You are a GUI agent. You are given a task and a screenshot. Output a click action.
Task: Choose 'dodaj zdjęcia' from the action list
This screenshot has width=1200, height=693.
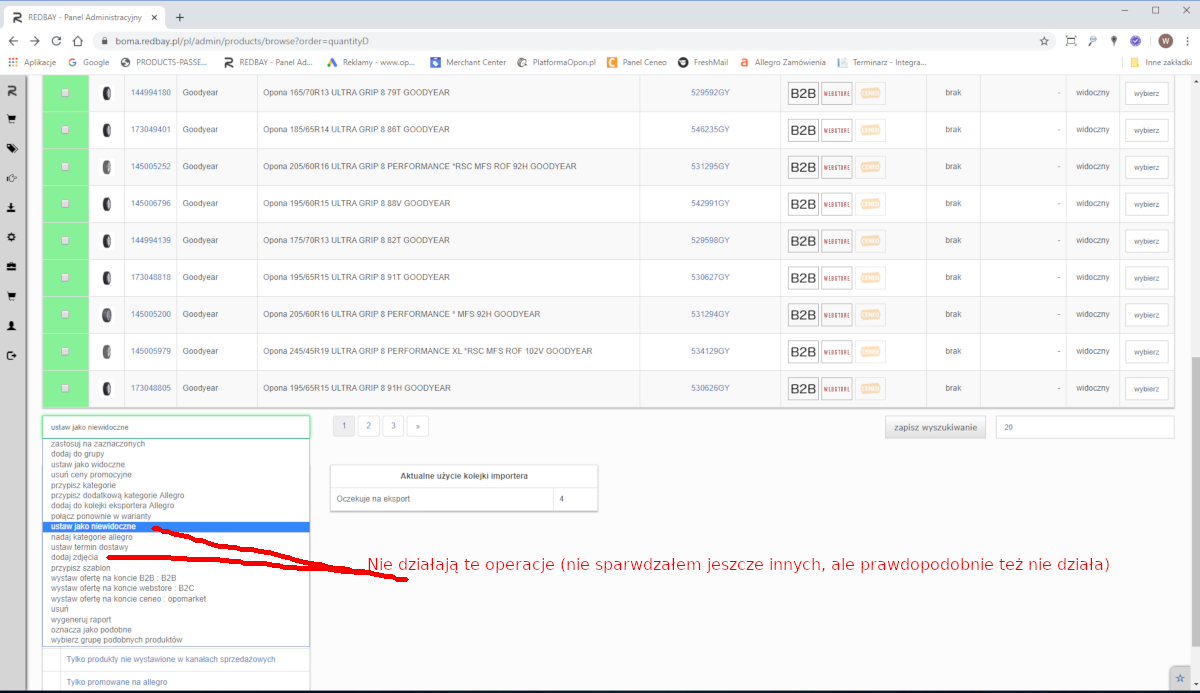click(75, 557)
